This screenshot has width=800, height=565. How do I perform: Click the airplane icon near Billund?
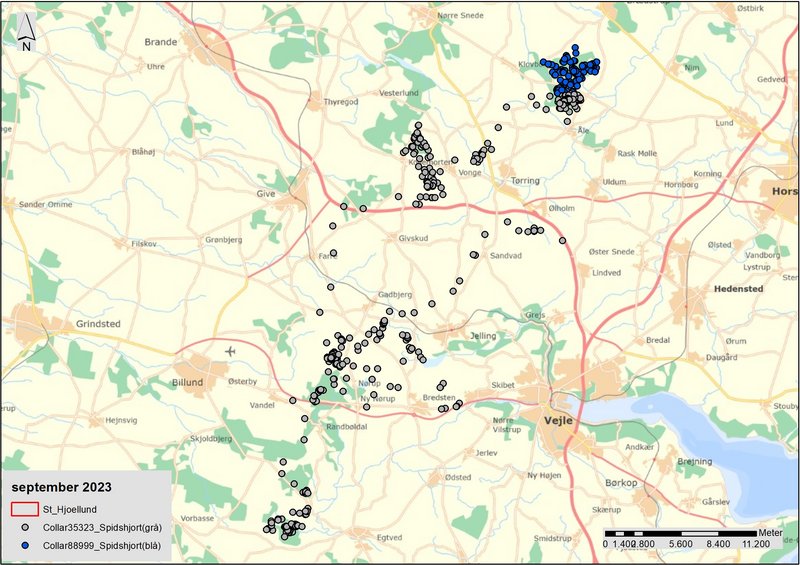point(231,351)
